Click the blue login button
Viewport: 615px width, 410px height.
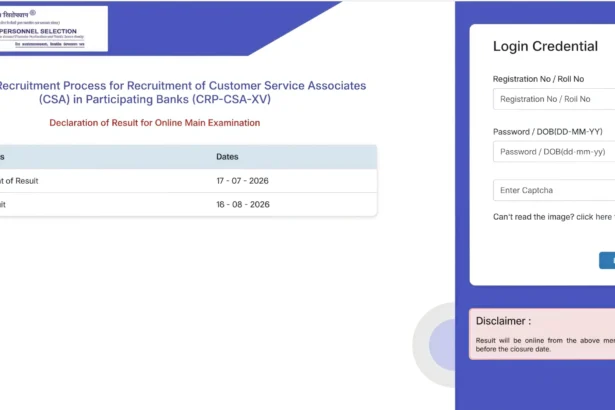(x=607, y=261)
